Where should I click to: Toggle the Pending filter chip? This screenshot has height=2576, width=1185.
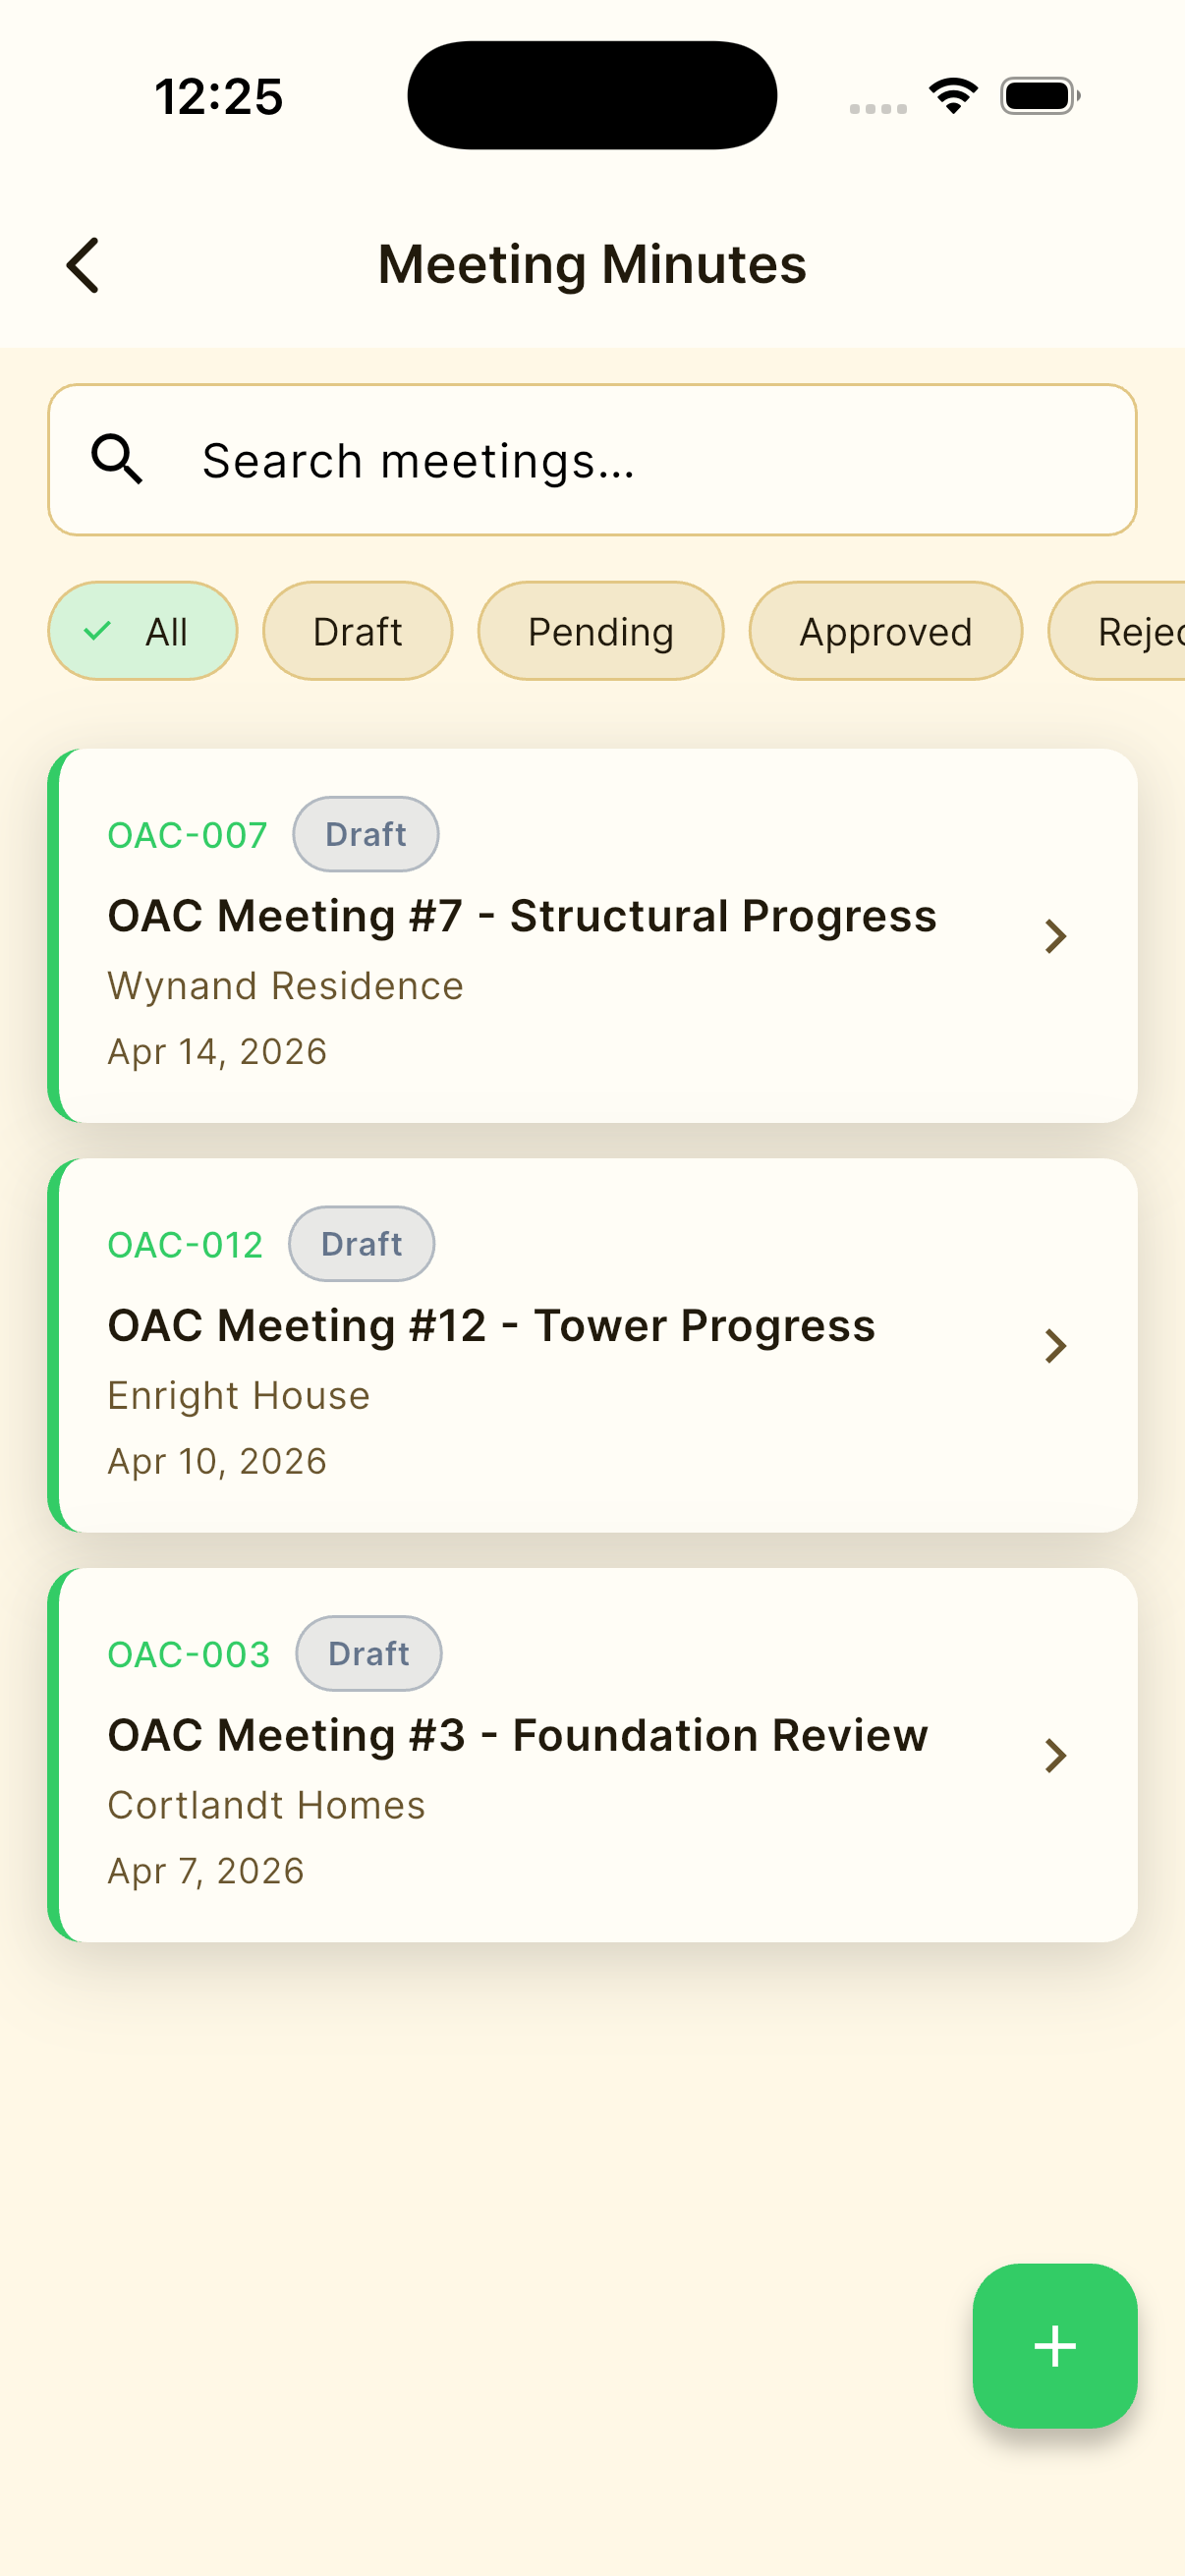(600, 631)
